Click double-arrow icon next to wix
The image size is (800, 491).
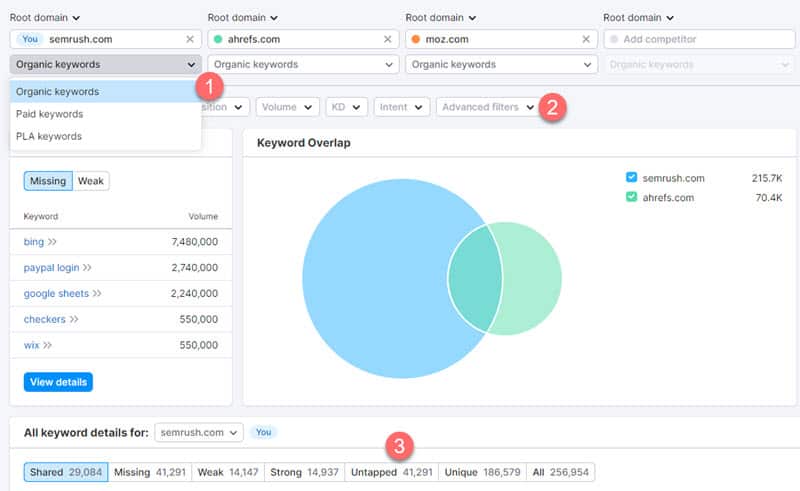[x=47, y=346]
